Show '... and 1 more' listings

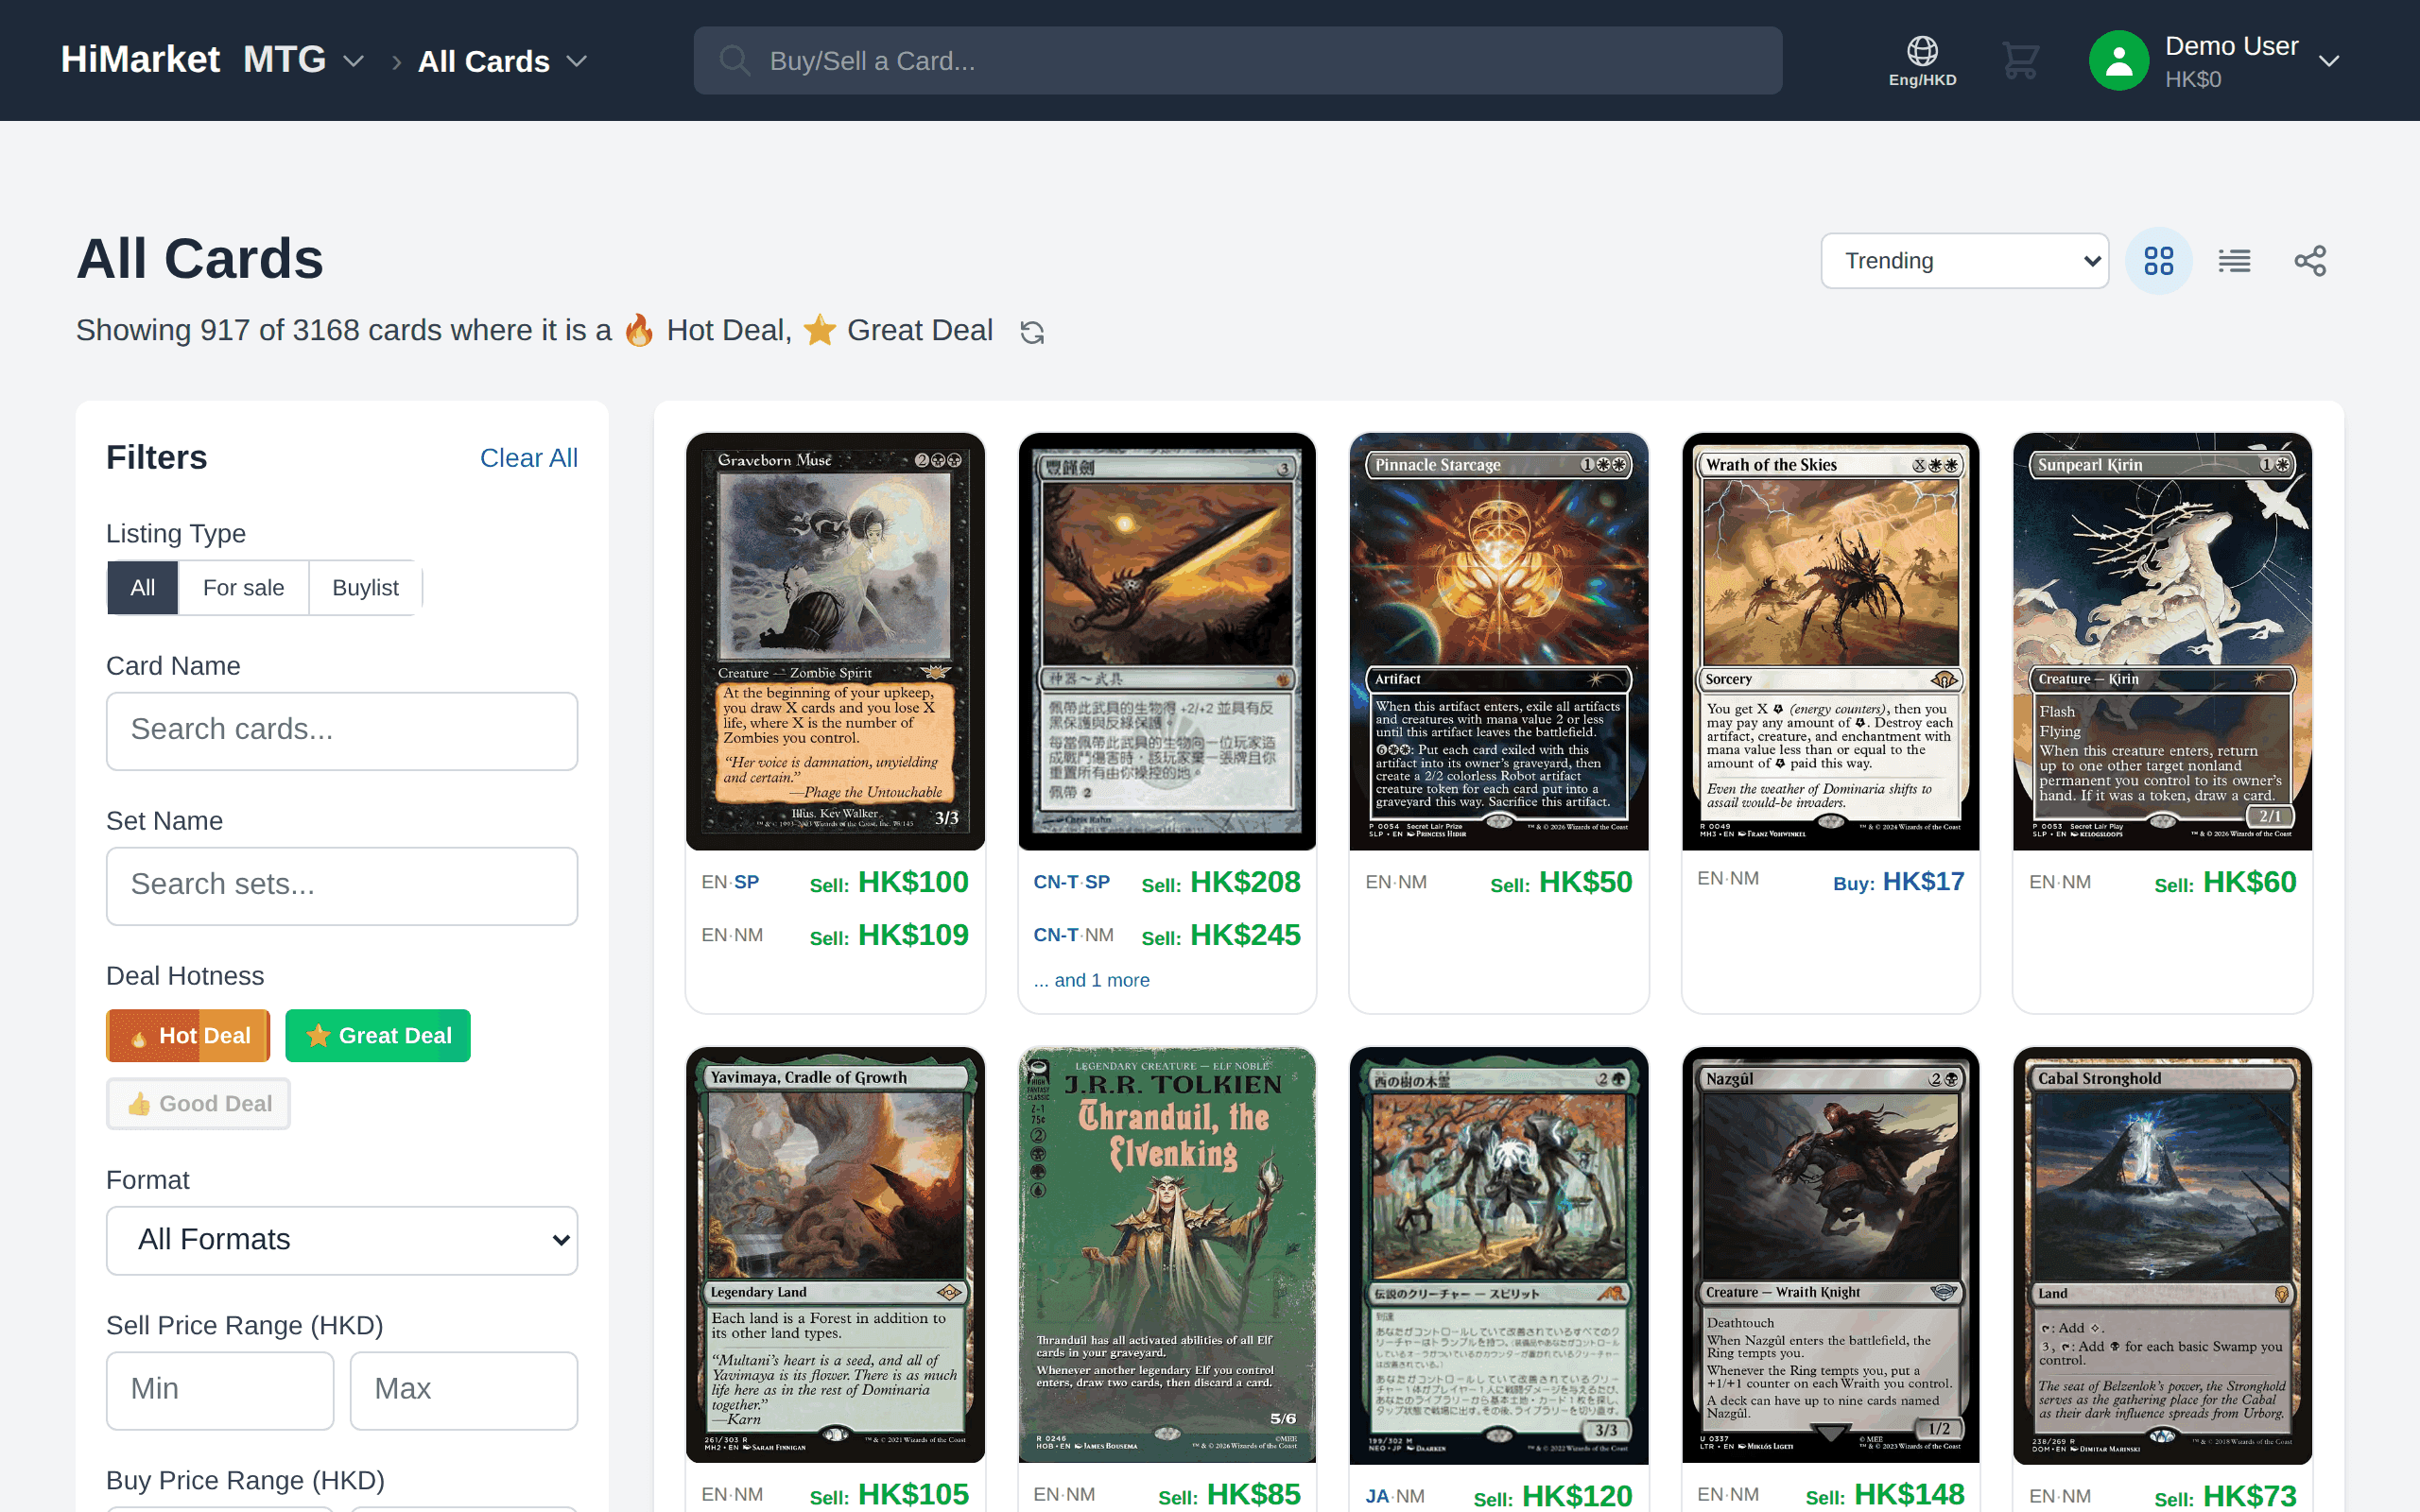(1092, 981)
